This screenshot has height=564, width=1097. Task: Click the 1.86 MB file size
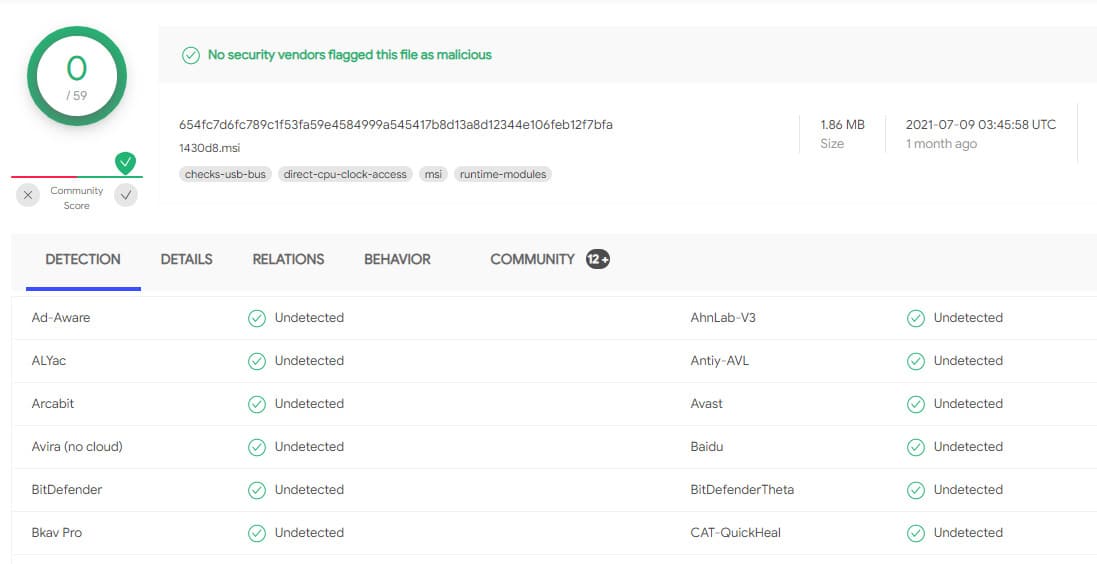pyautogui.click(x=842, y=125)
